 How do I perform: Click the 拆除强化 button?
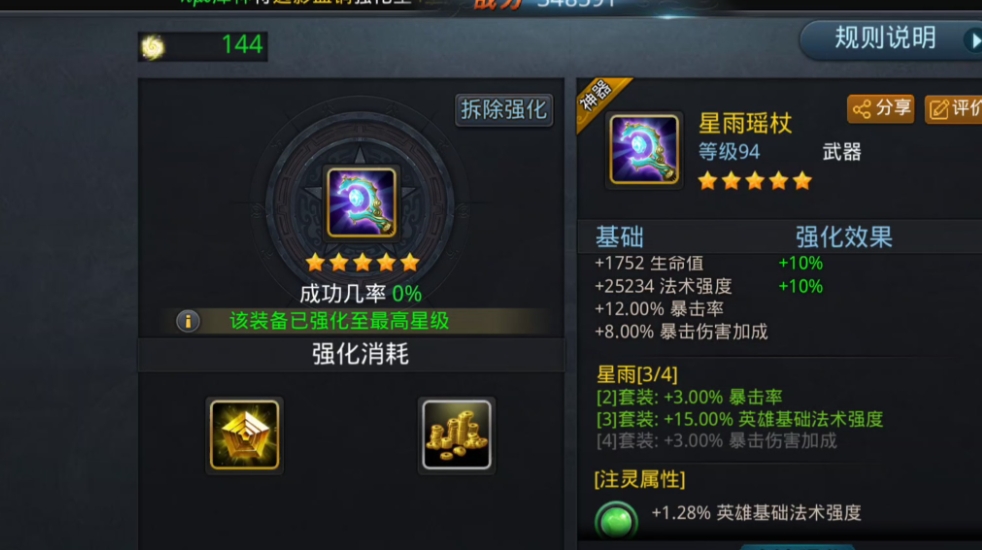[x=504, y=110]
